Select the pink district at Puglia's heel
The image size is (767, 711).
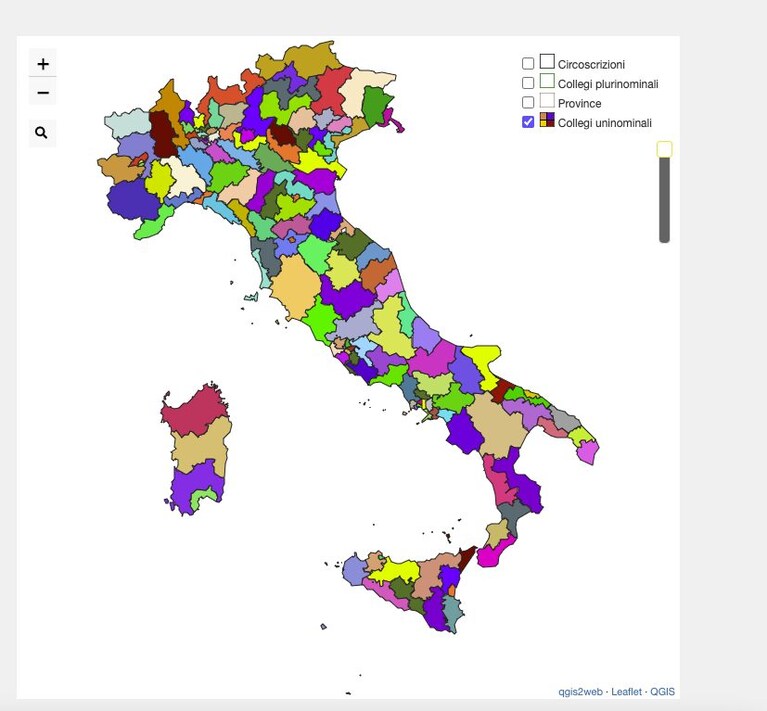588,452
